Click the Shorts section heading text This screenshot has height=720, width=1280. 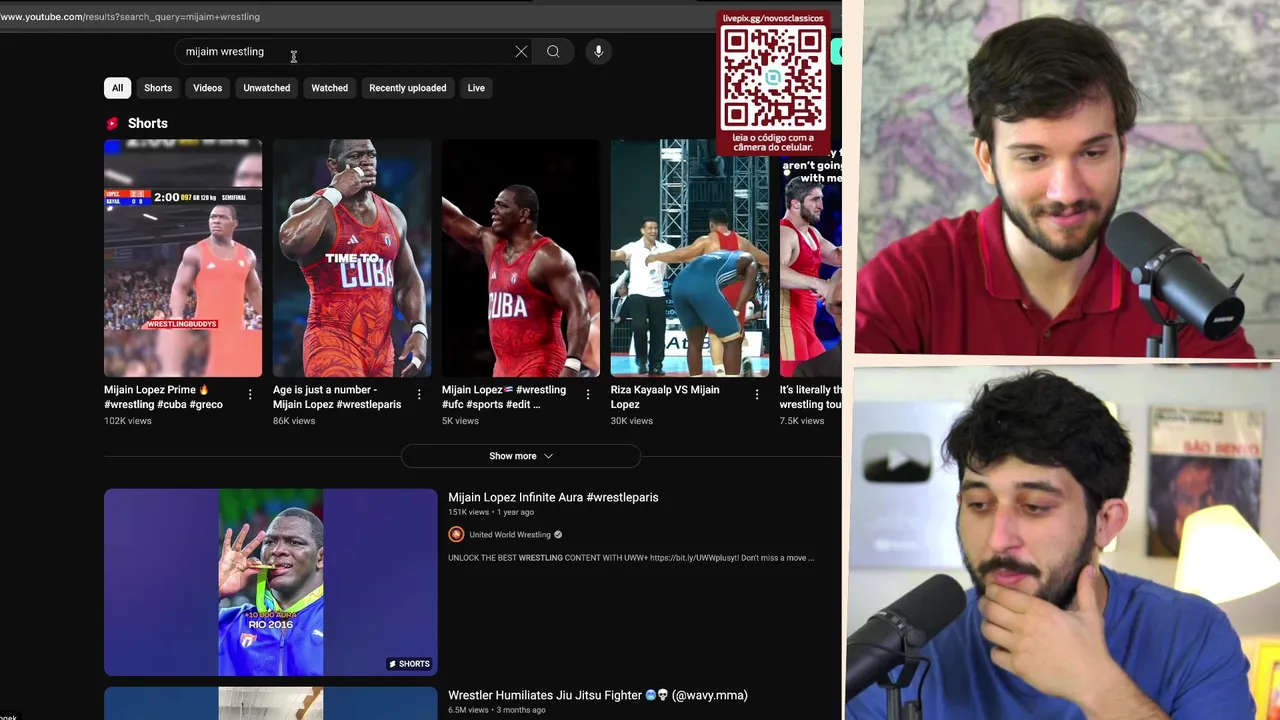point(147,123)
